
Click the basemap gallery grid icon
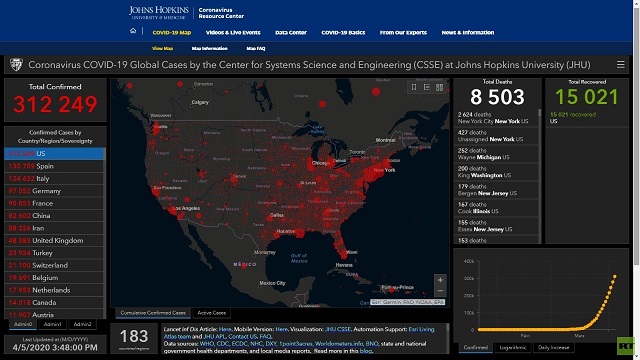point(439,87)
